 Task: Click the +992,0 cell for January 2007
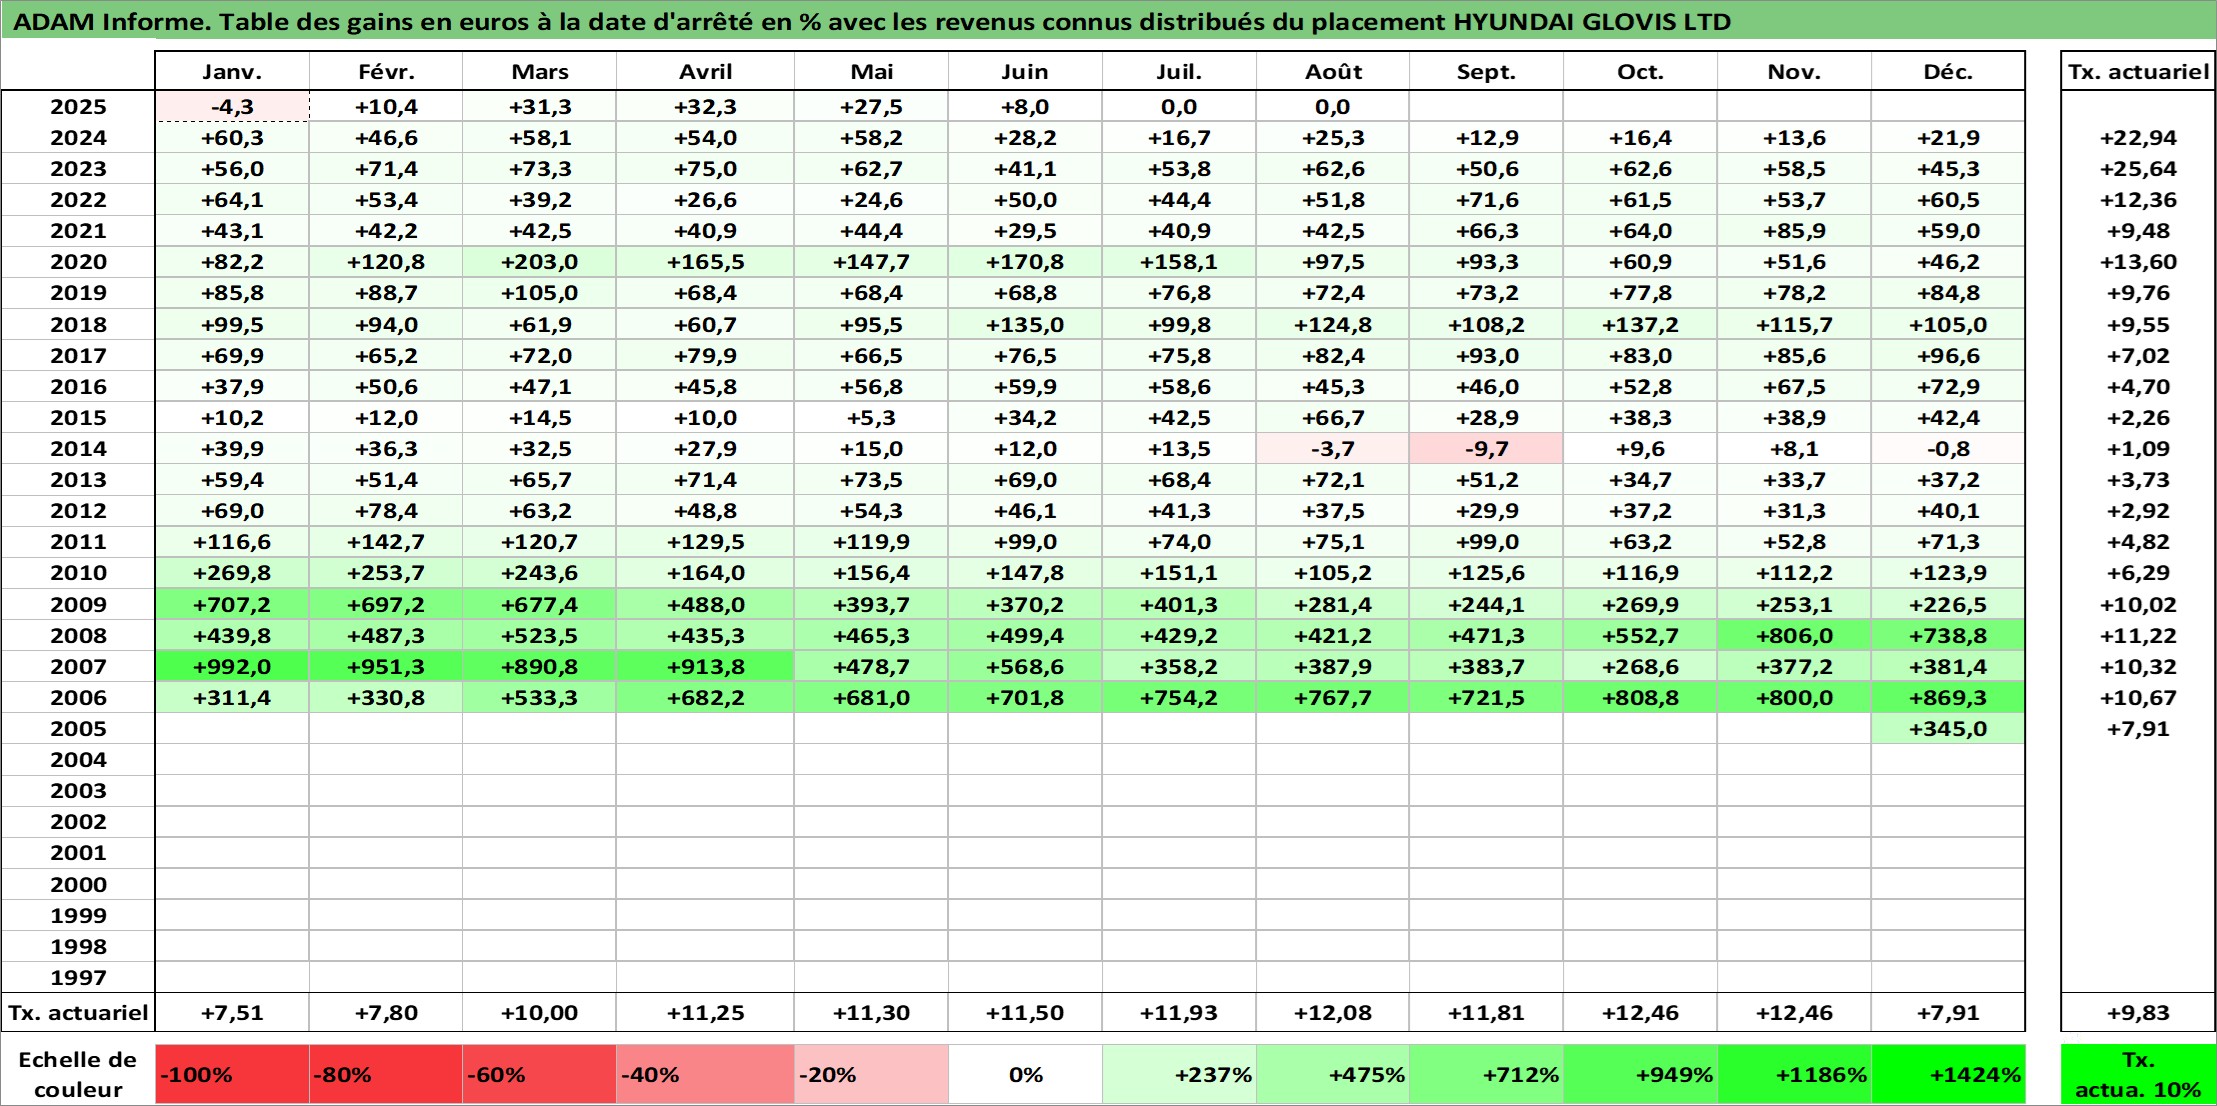pos(232,667)
